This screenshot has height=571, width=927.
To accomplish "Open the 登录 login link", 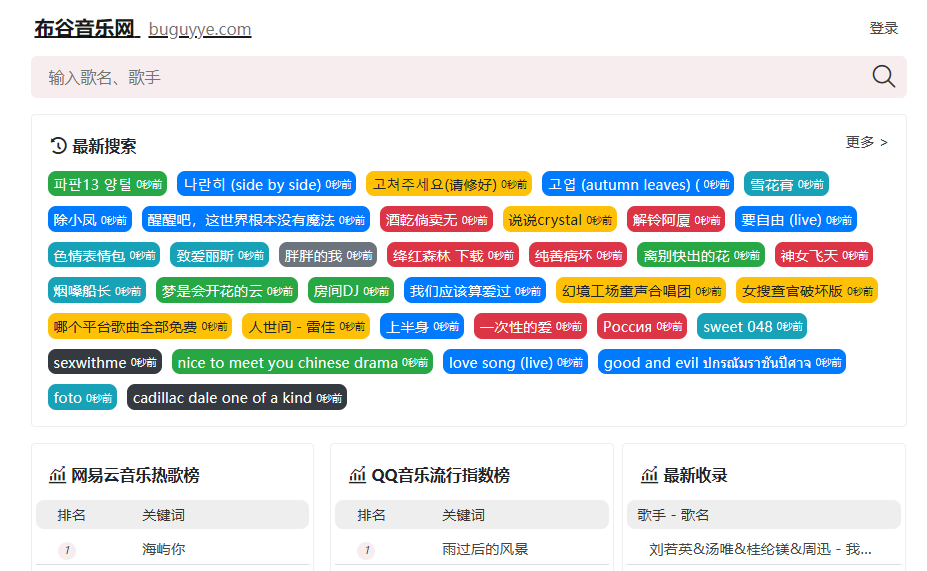I will coord(883,28).
